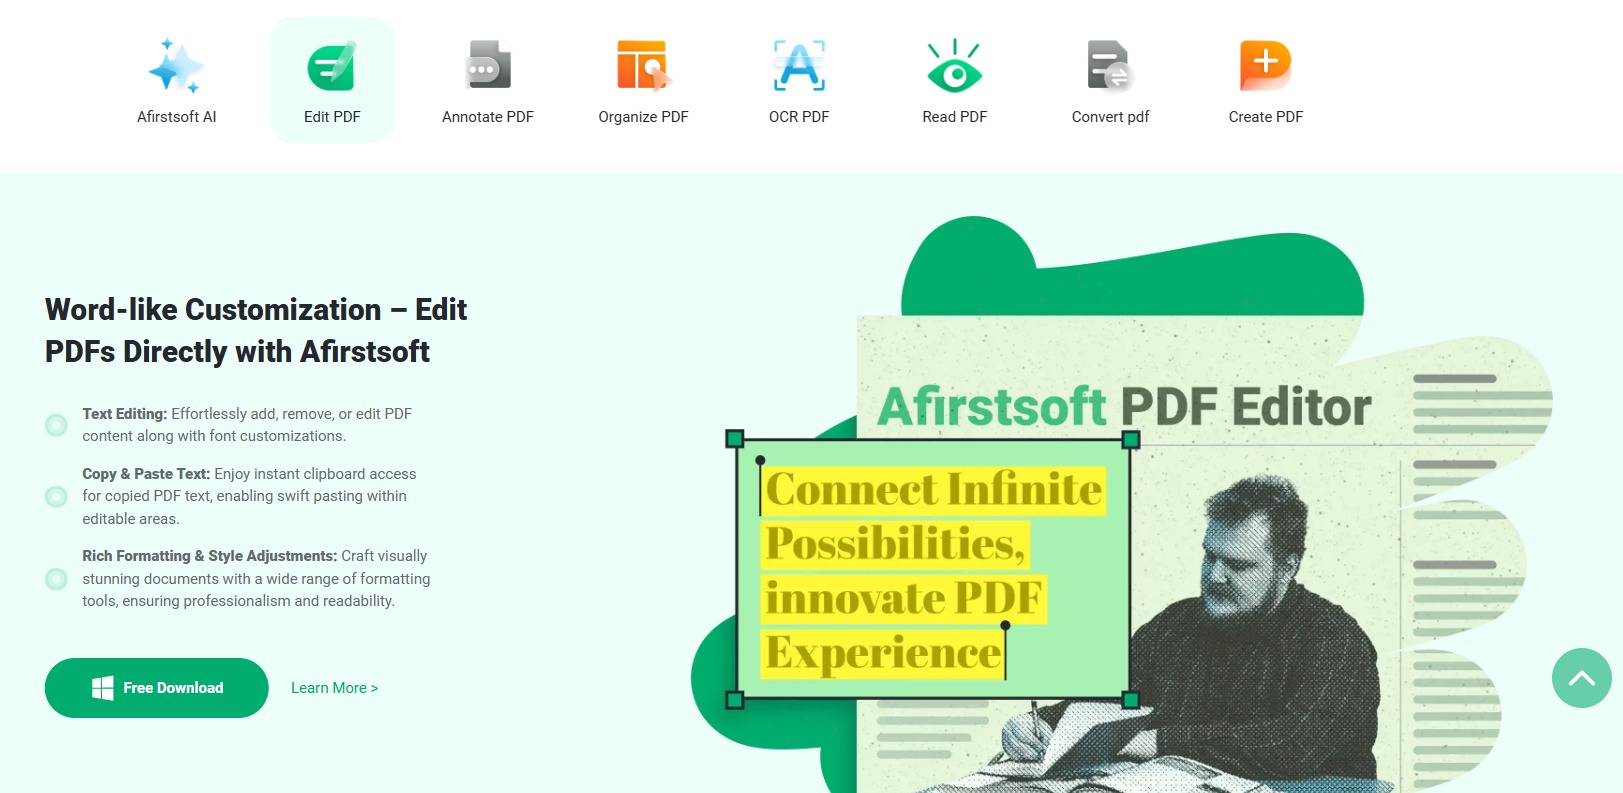Select the Convert pdf document icon
Image resolution: width=1623 pixels, height=793 pixels.
[1109, 66]
